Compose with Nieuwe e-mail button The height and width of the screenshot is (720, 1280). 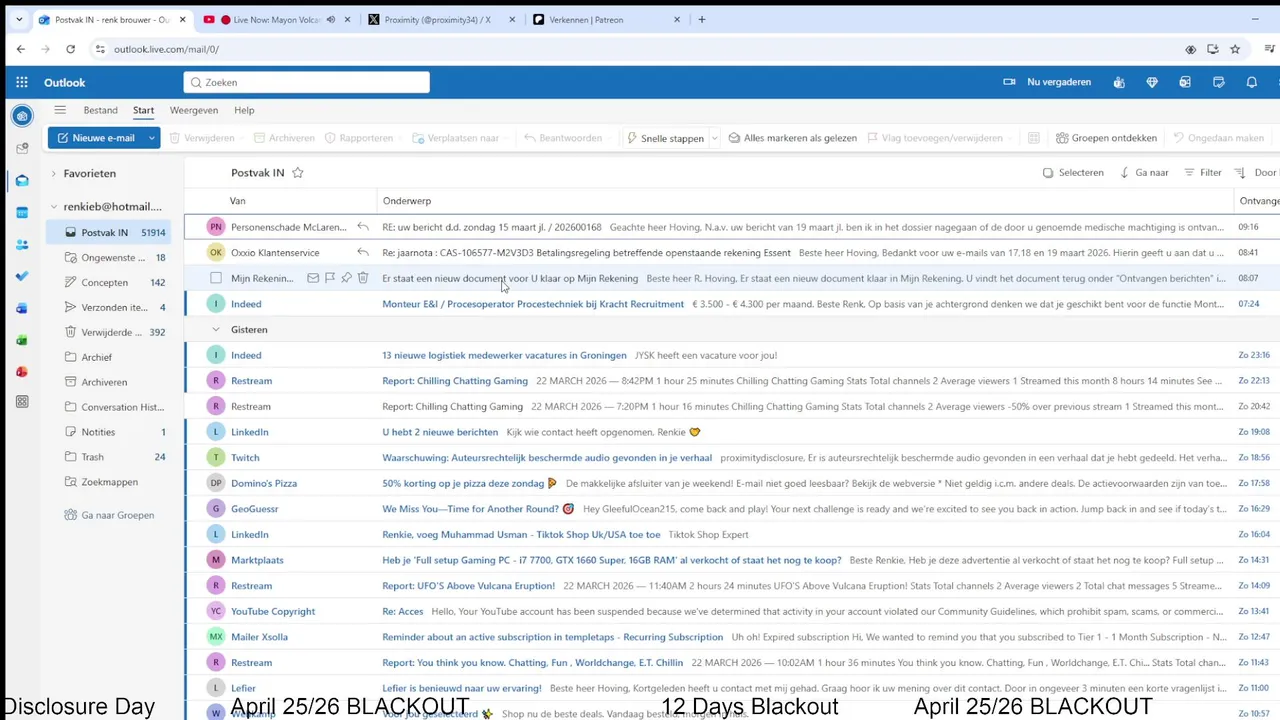tap(96, 138)
